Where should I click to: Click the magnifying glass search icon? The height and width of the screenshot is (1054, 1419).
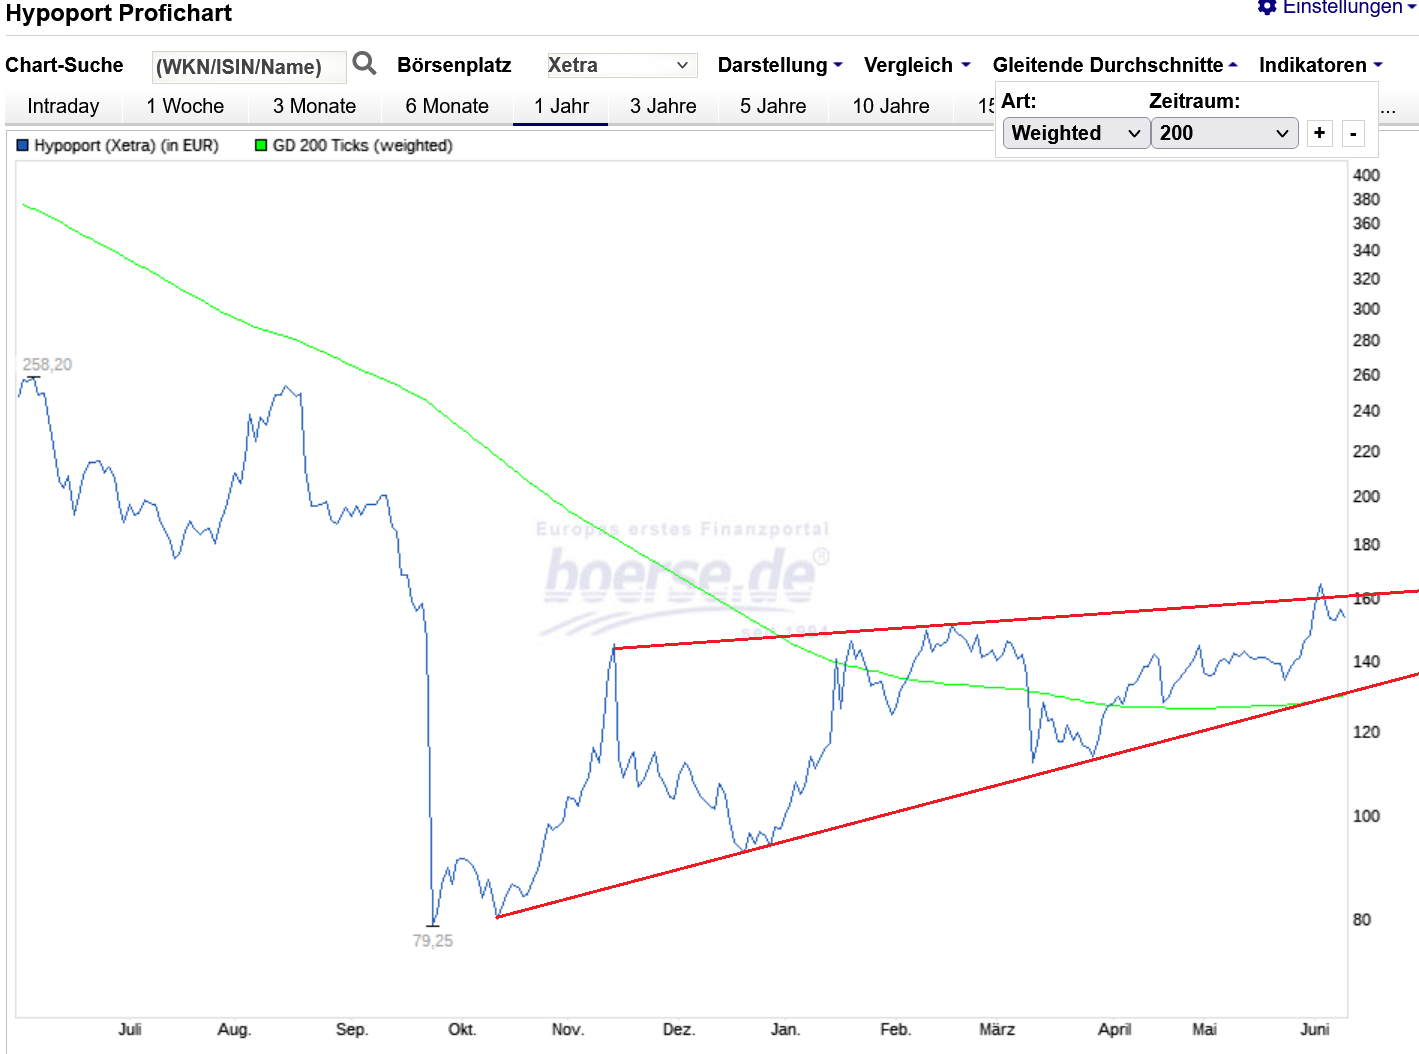(x=365, y=64)
